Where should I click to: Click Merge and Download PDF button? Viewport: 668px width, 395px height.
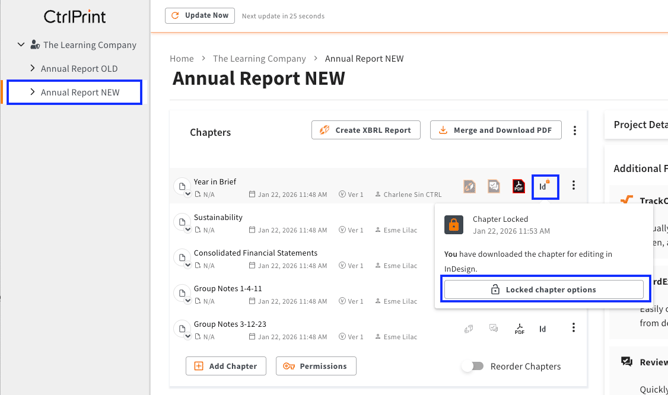(496, 130)
